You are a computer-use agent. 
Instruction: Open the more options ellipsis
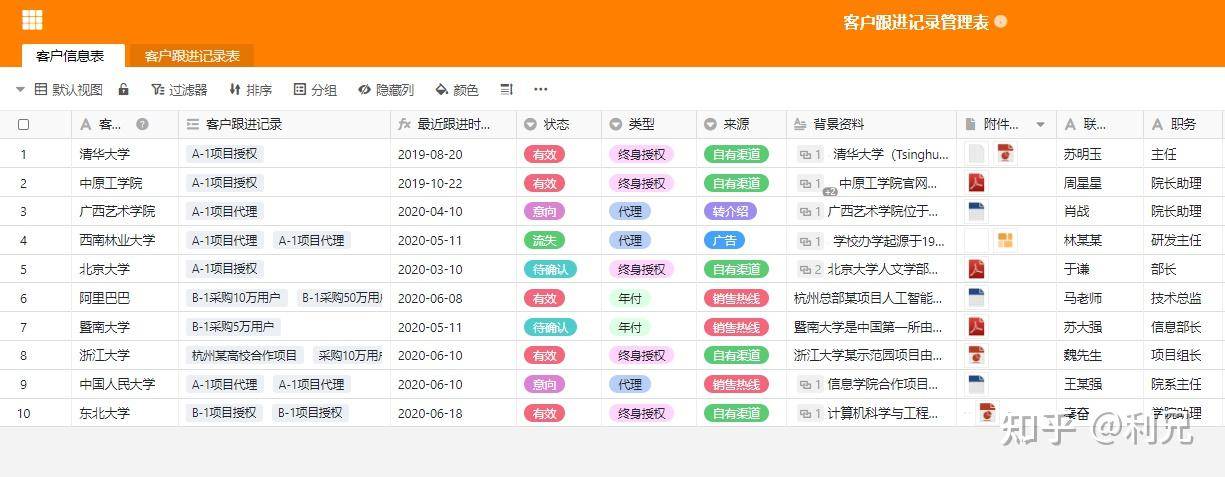coord(541,89)
